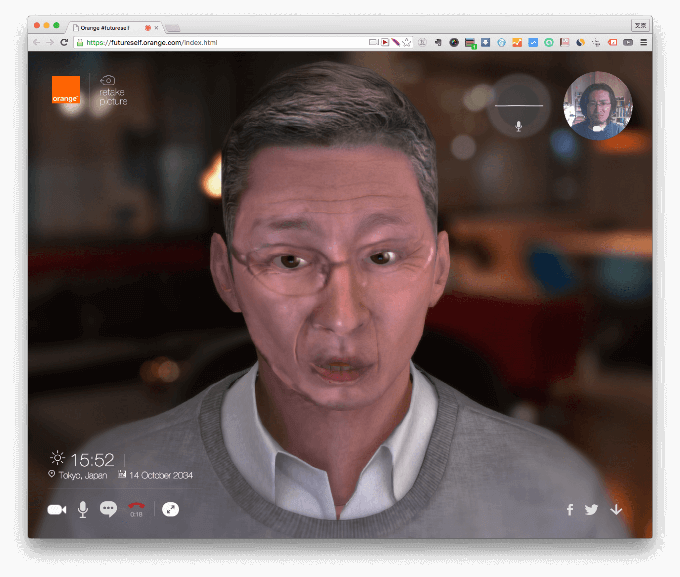The width and height of the screenshot is (680, 577).
Task: Open the chat speech bubble icon
Action: click(x=108, y=509)
